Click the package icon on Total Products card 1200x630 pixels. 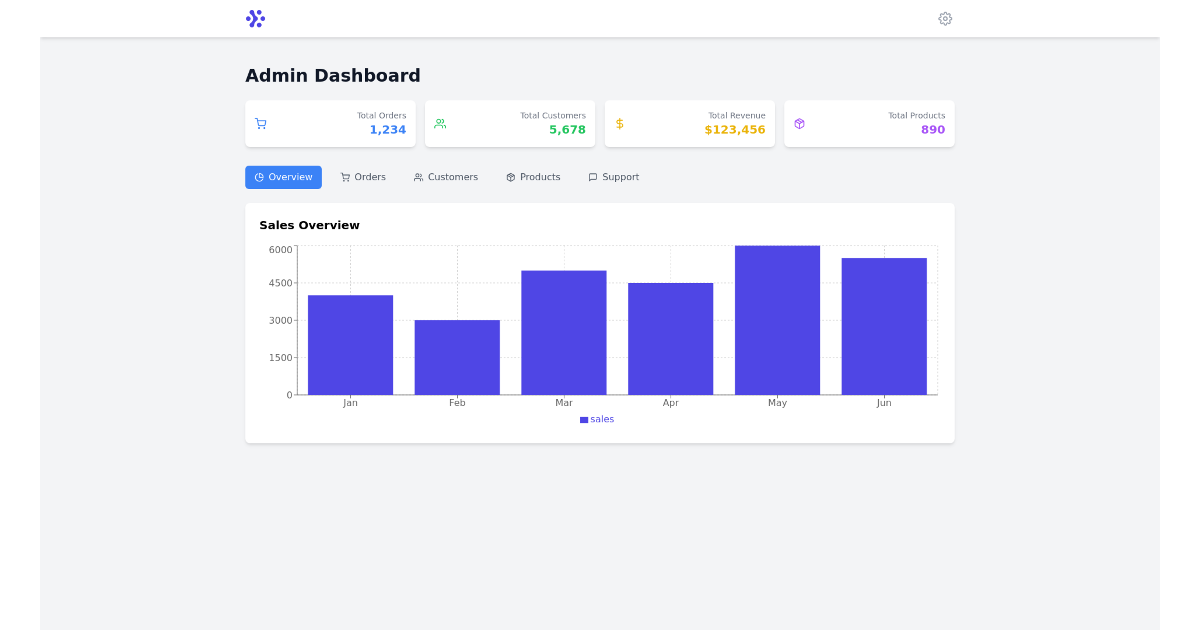[799, 122]
